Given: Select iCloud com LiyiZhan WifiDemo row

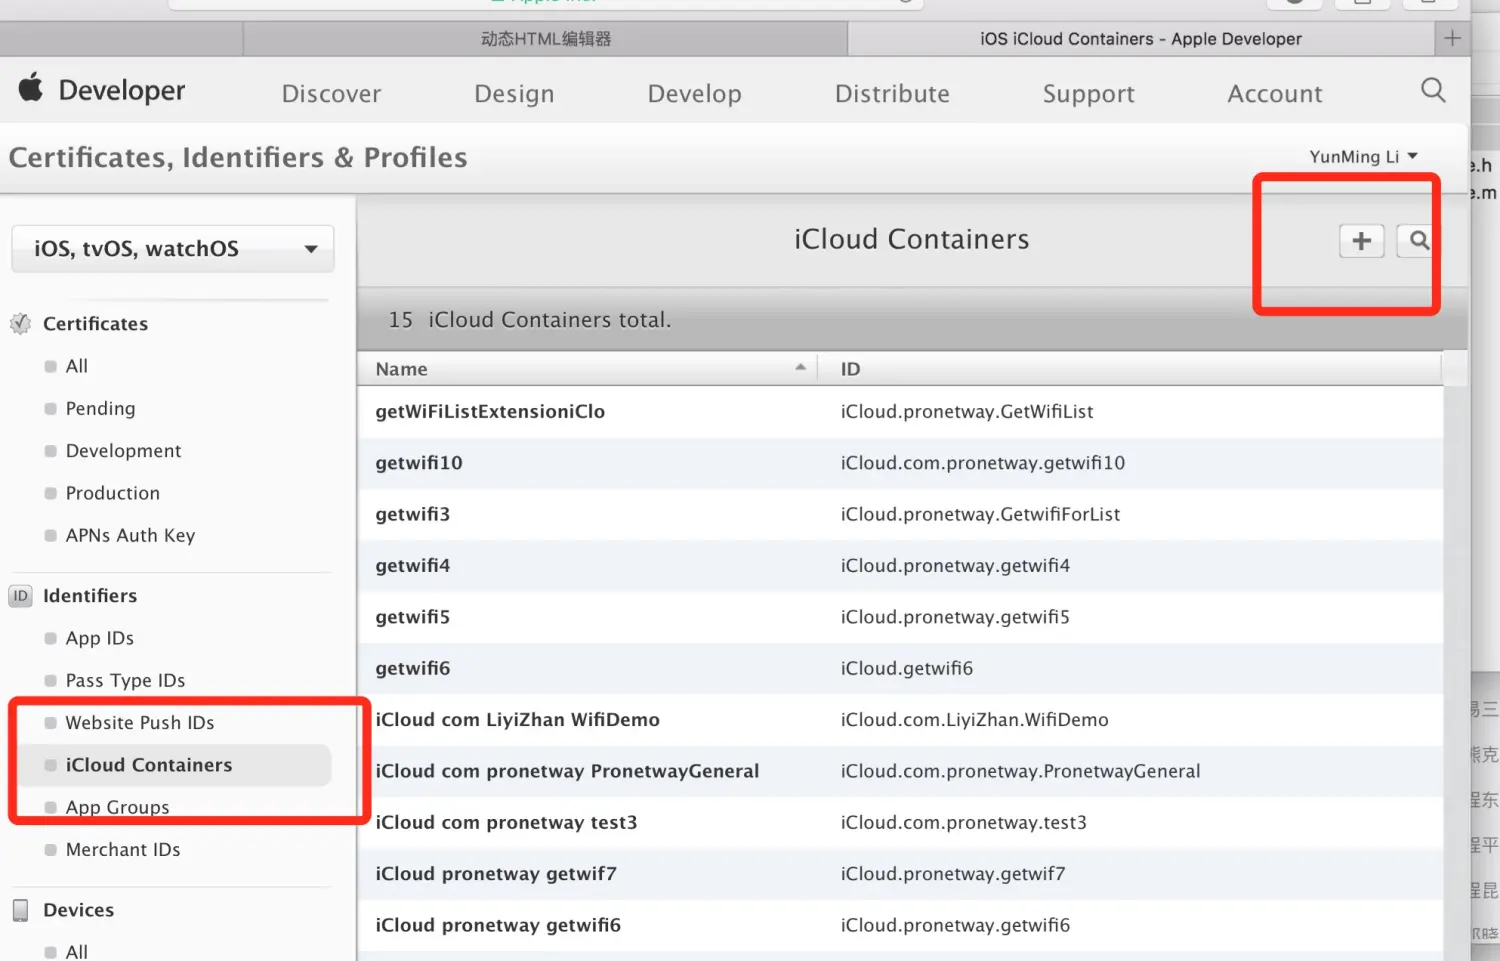Looking at the screenshot, I should click(900, 720).
